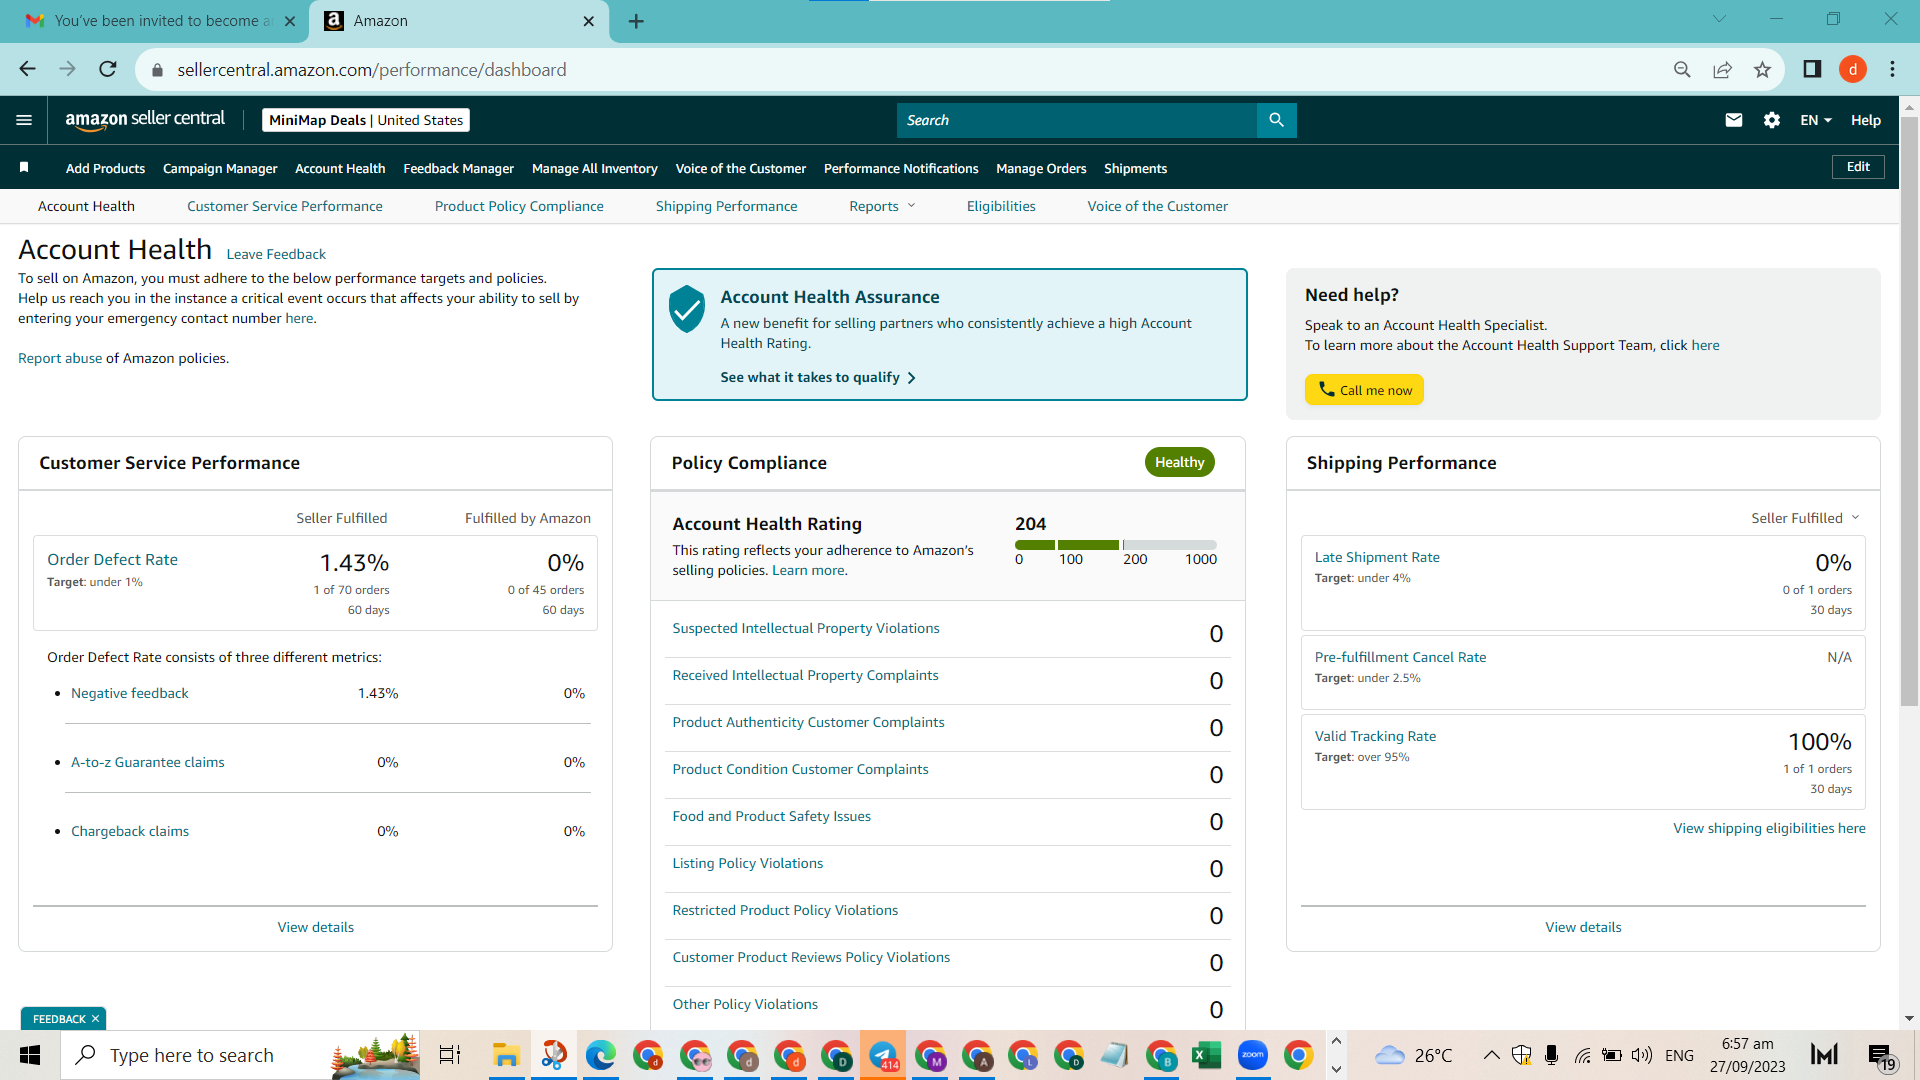Open the notification center icon
The width and height of the screenshot is (1920, 1080).
click(x=1881, y=1056)
